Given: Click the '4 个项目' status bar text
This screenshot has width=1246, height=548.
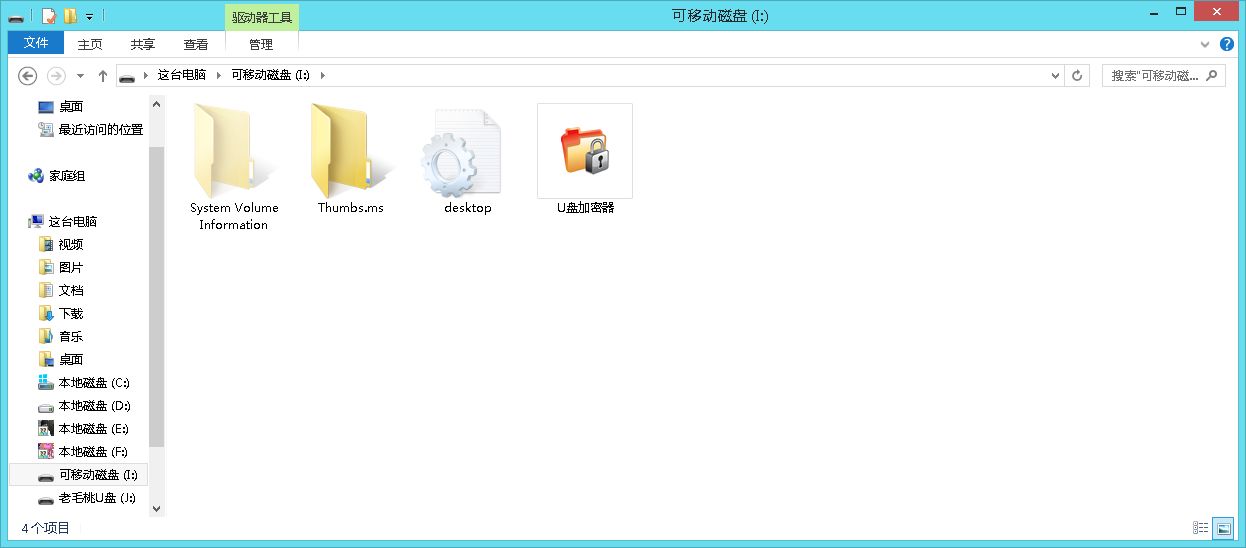Looking at the screenshot, I should [x=45, y=528].
